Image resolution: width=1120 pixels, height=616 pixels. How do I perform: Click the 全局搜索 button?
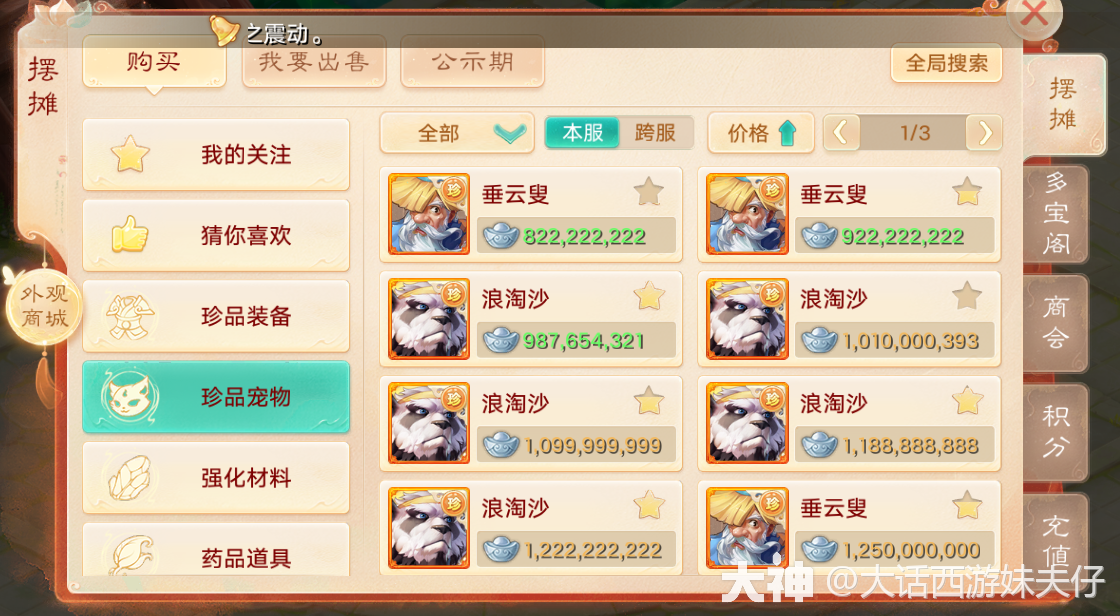click(x=946, y=64)
